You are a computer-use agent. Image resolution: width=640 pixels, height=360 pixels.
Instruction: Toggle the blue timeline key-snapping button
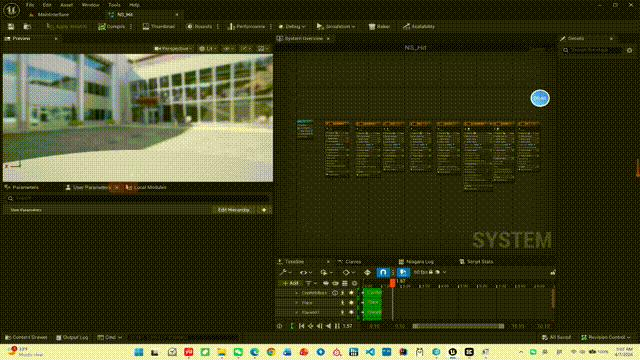coord(403,272)
